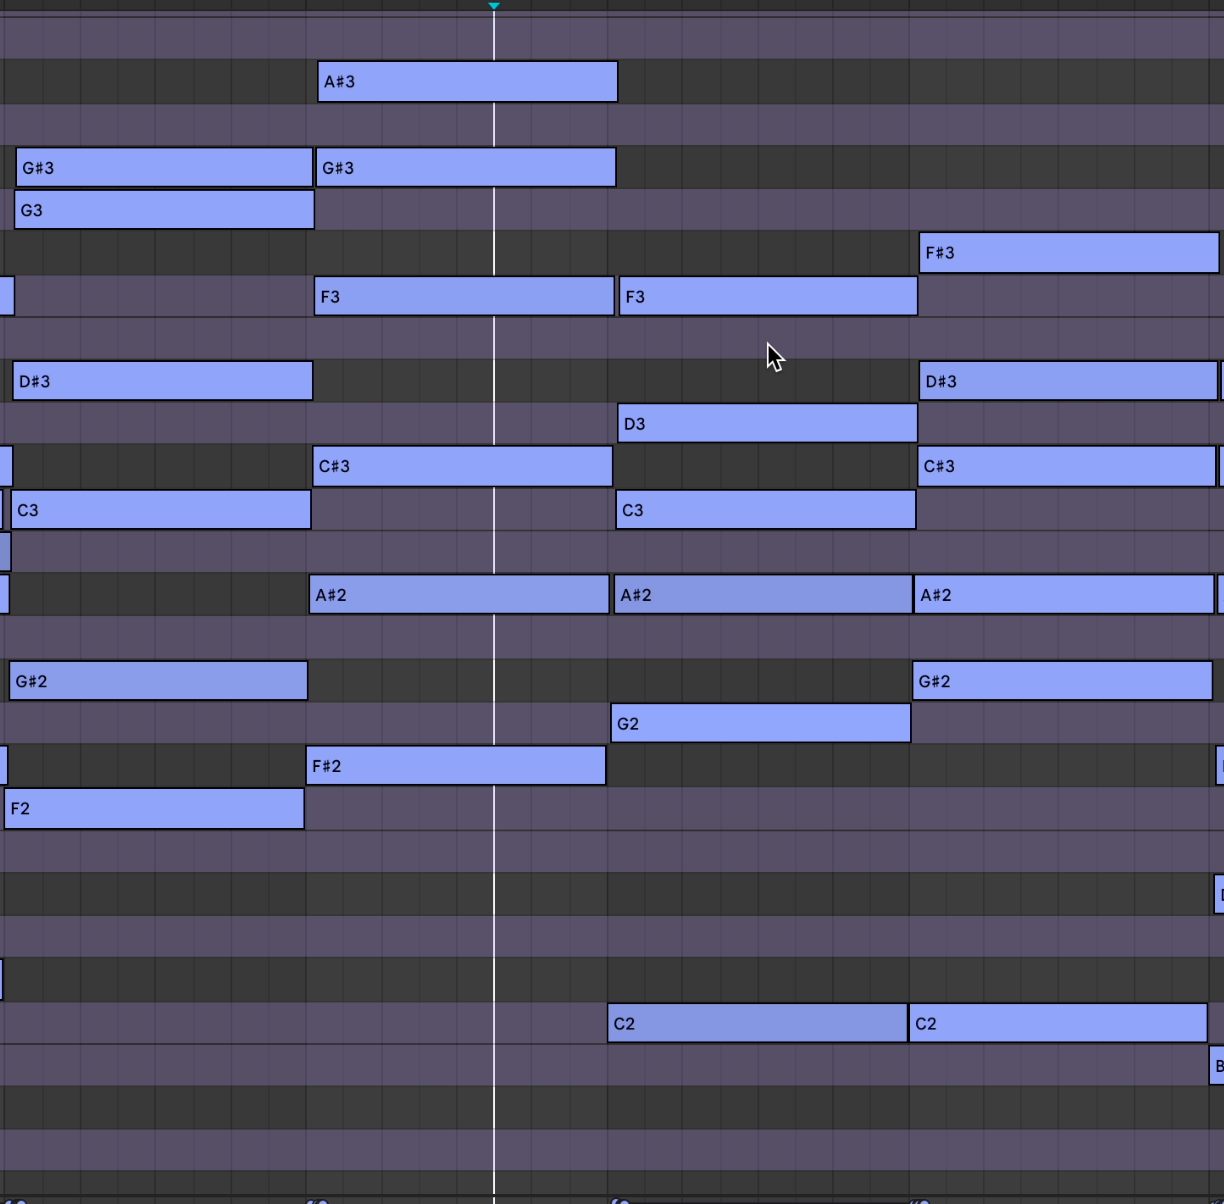Select the G3 note block
This screenshot has height=1204, width=1224.
164,210
